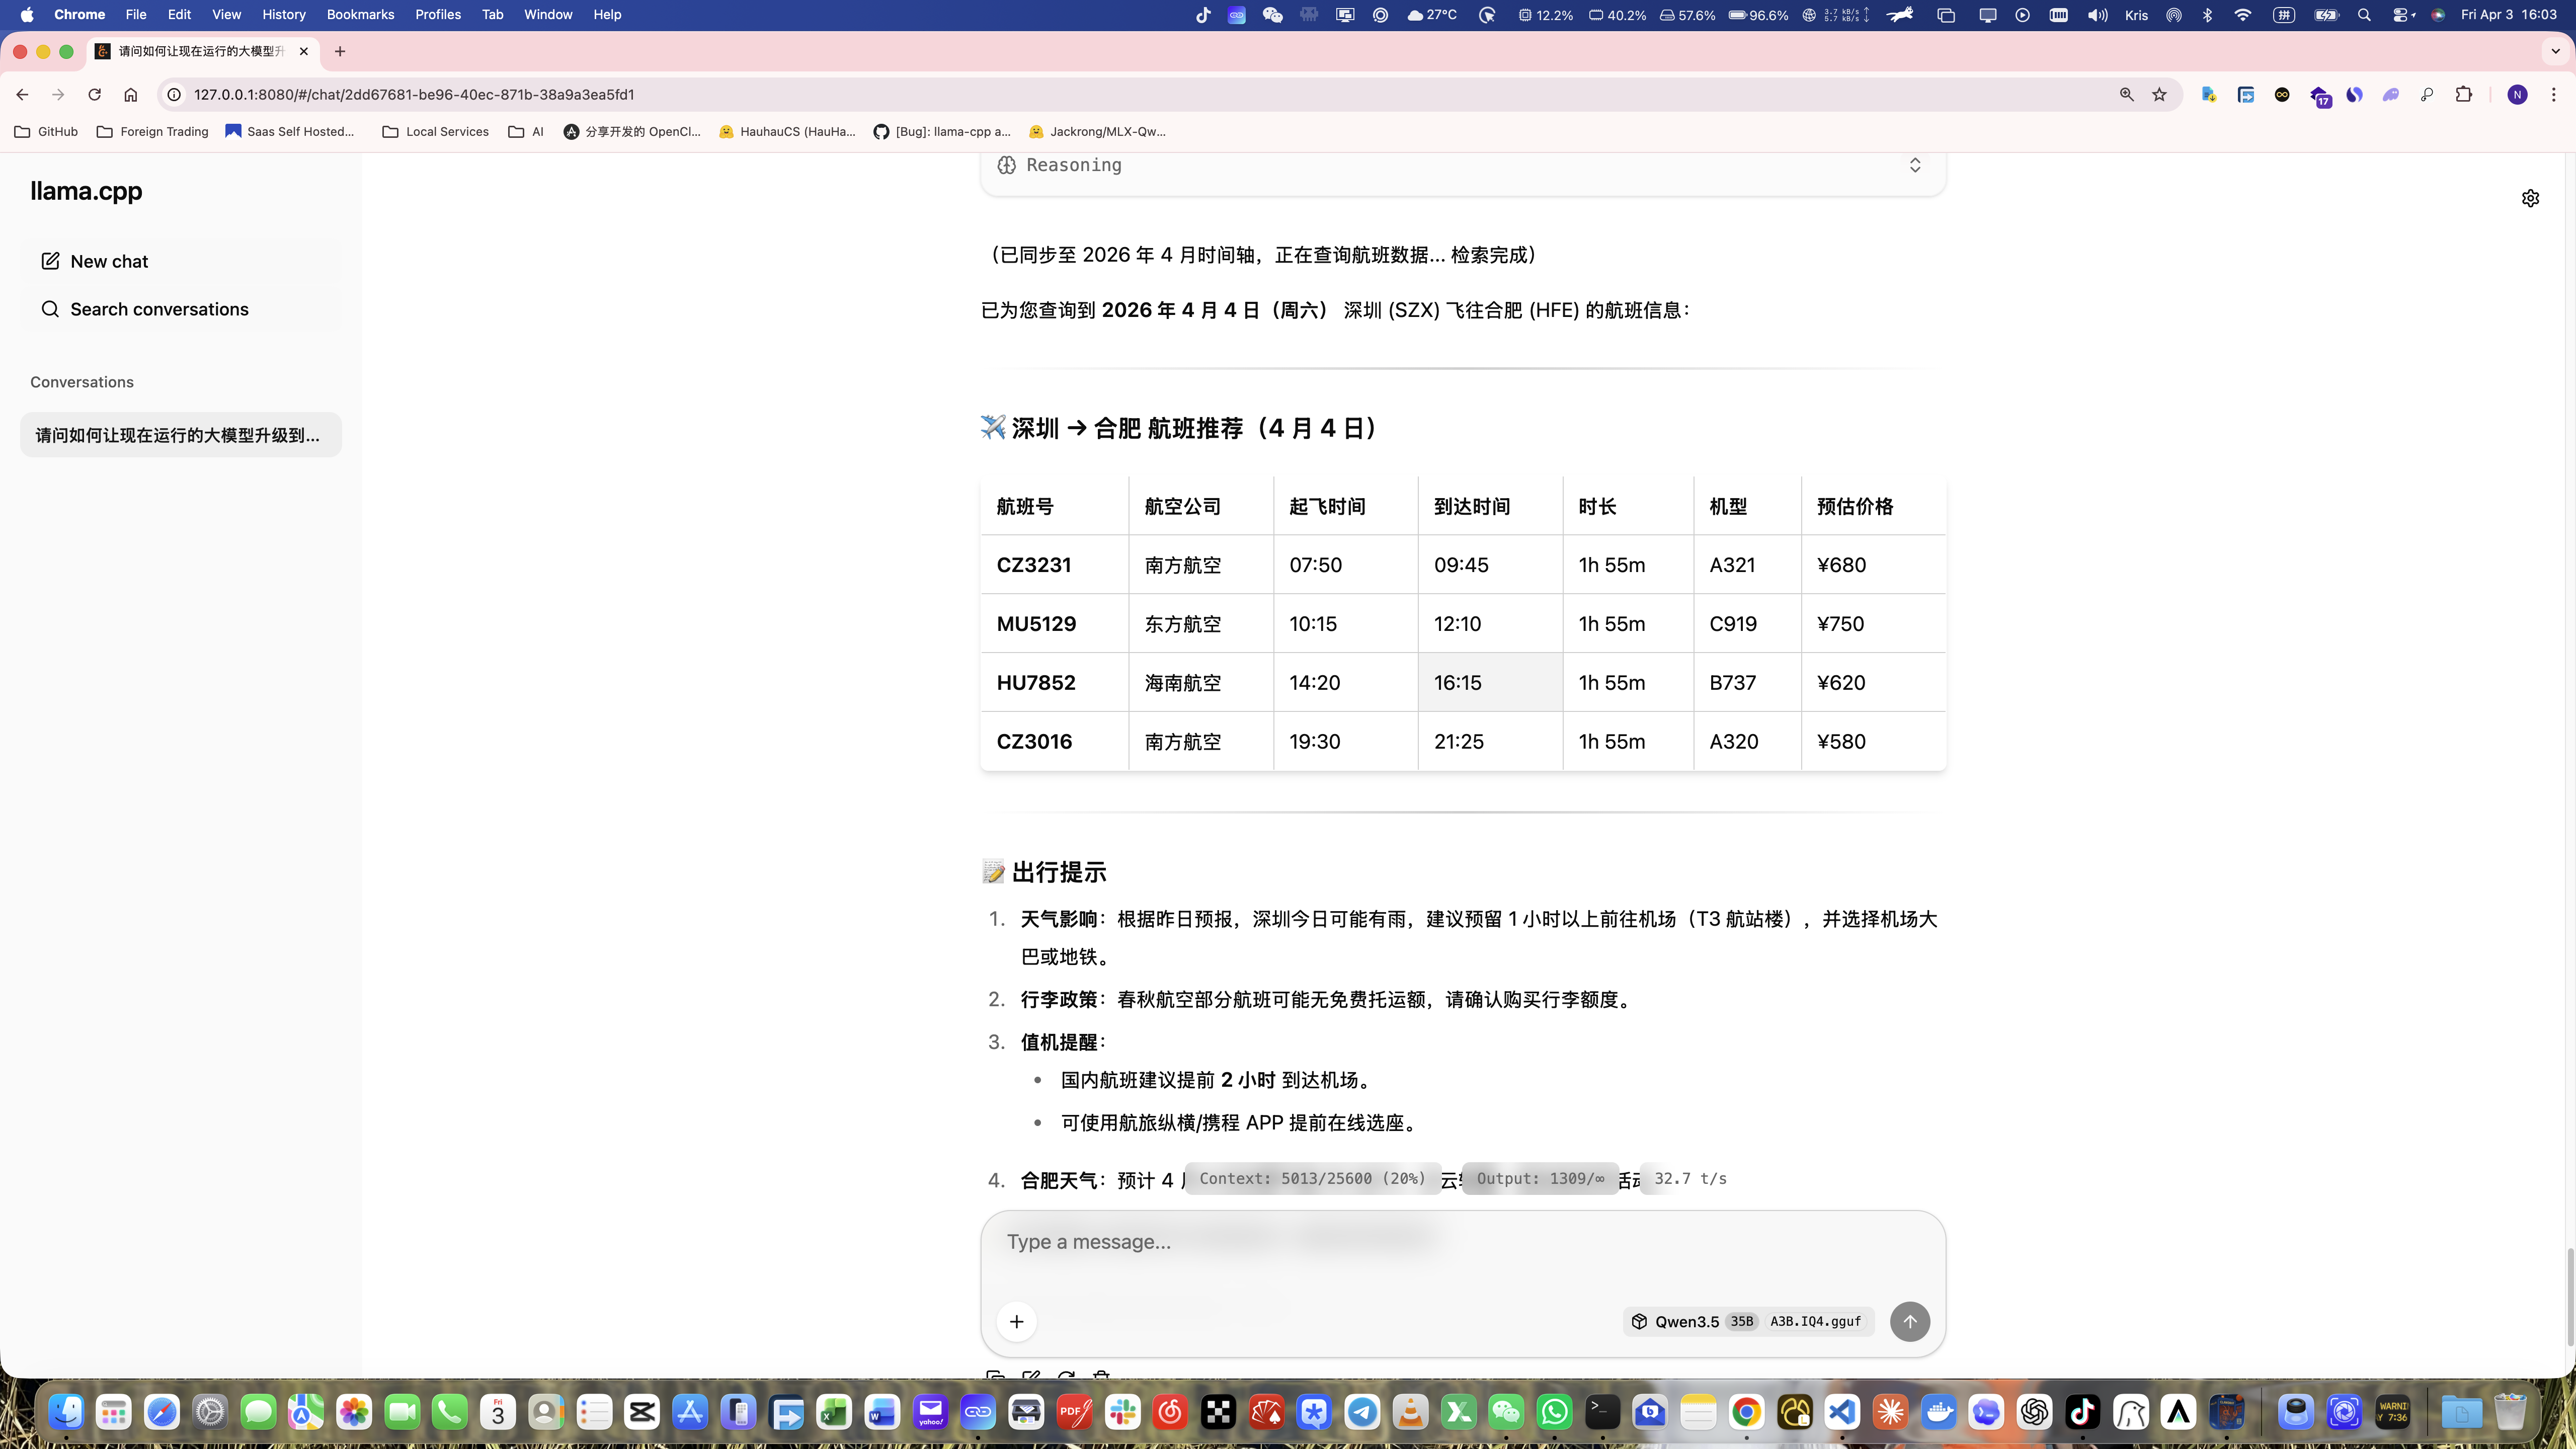Viewport: 2576px width, 1449px height.
Task: Click Search conversations
Action: pyautogui.click(x=159, y=309)
